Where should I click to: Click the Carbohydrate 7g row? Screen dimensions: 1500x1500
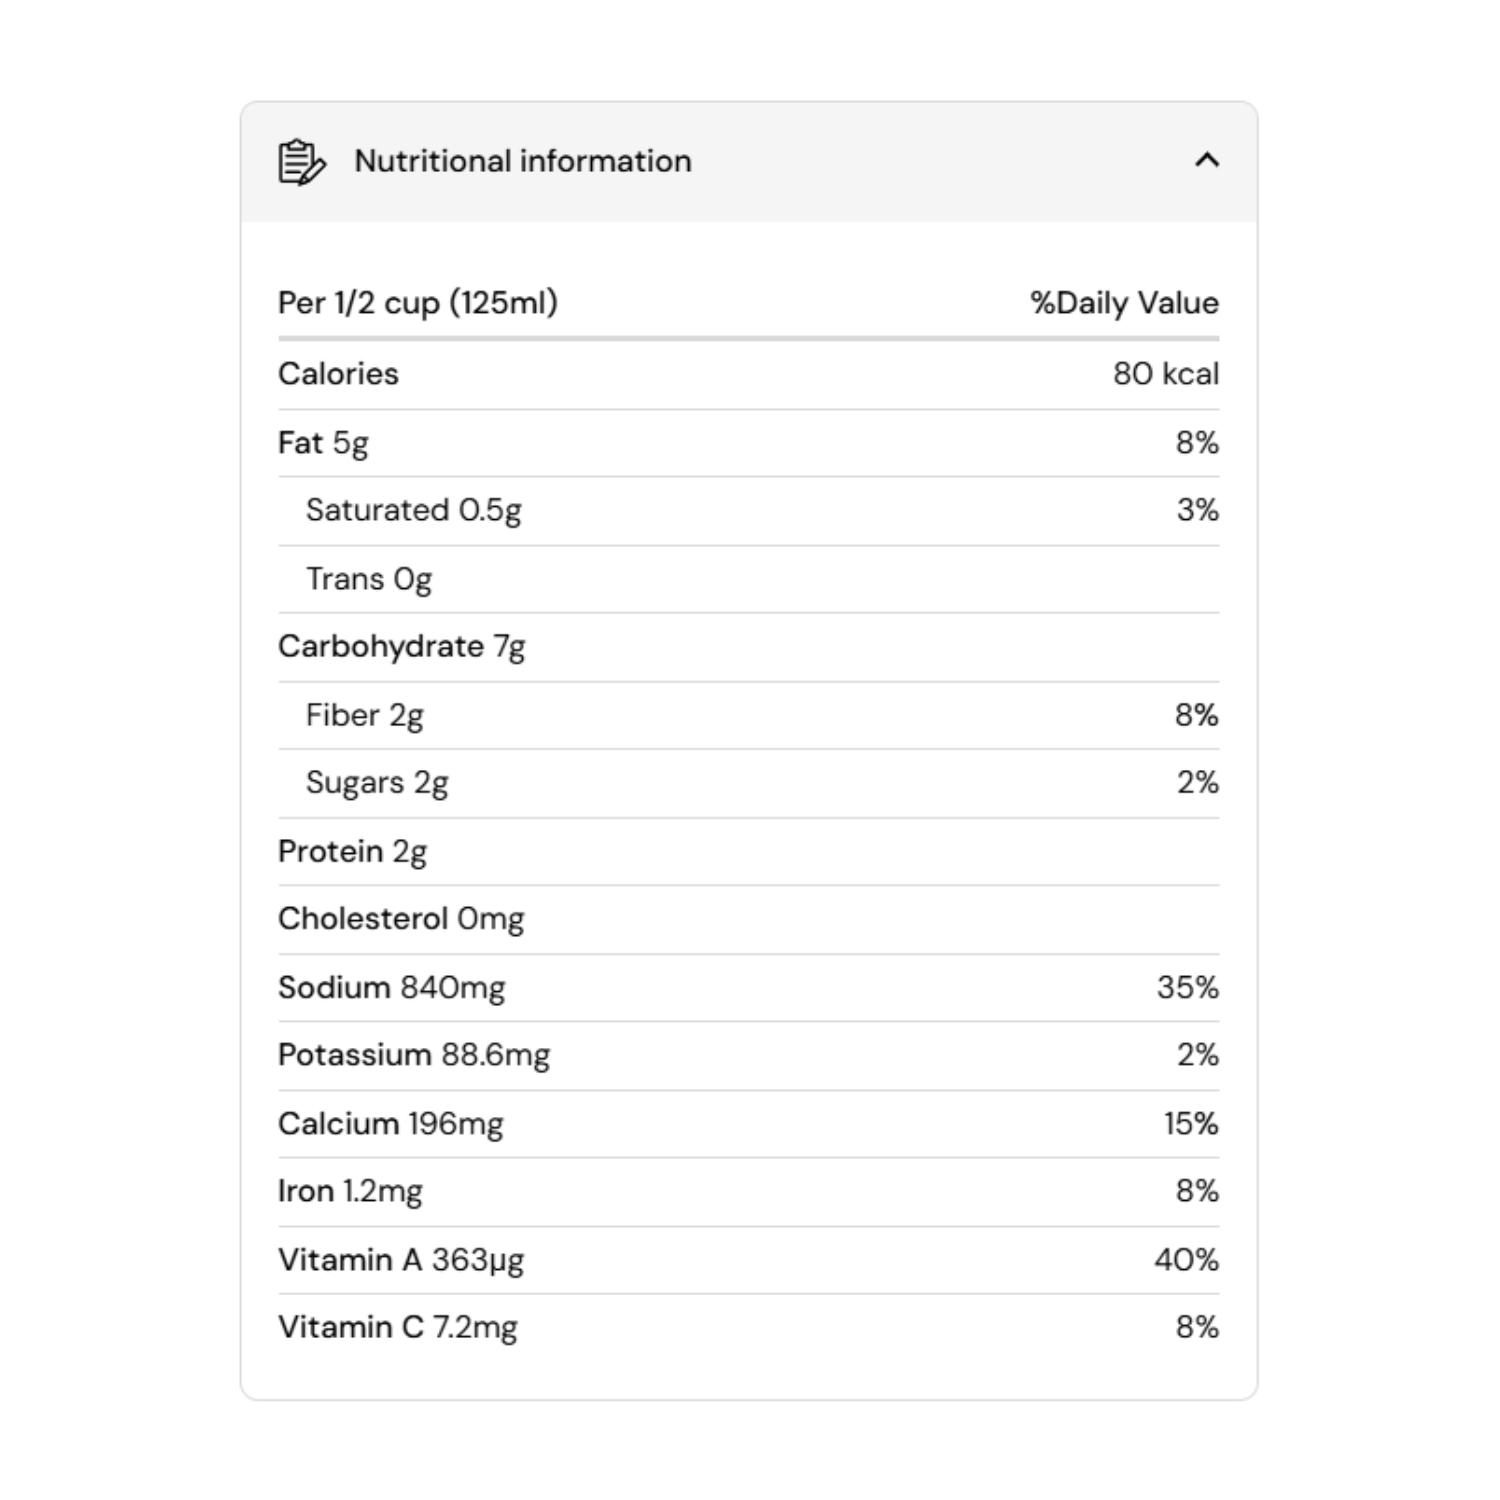[401, 647]
